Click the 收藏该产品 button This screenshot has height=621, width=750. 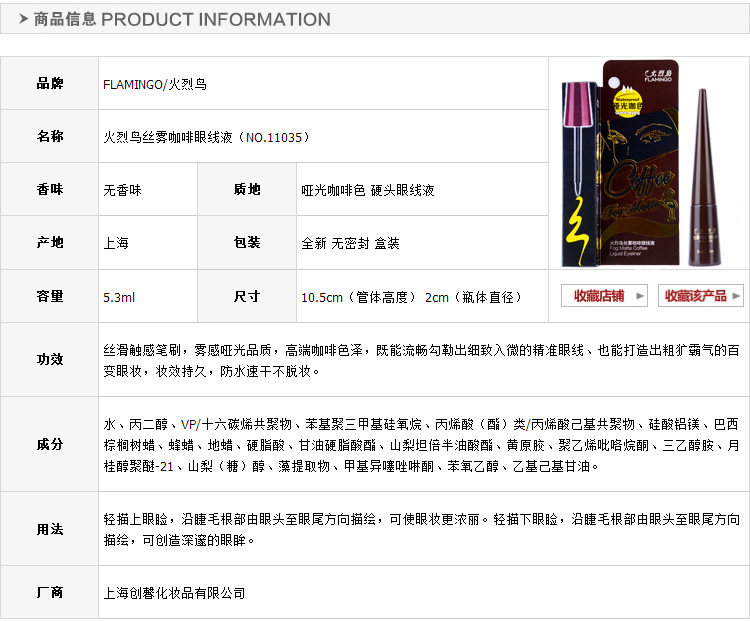pos(701,296)
